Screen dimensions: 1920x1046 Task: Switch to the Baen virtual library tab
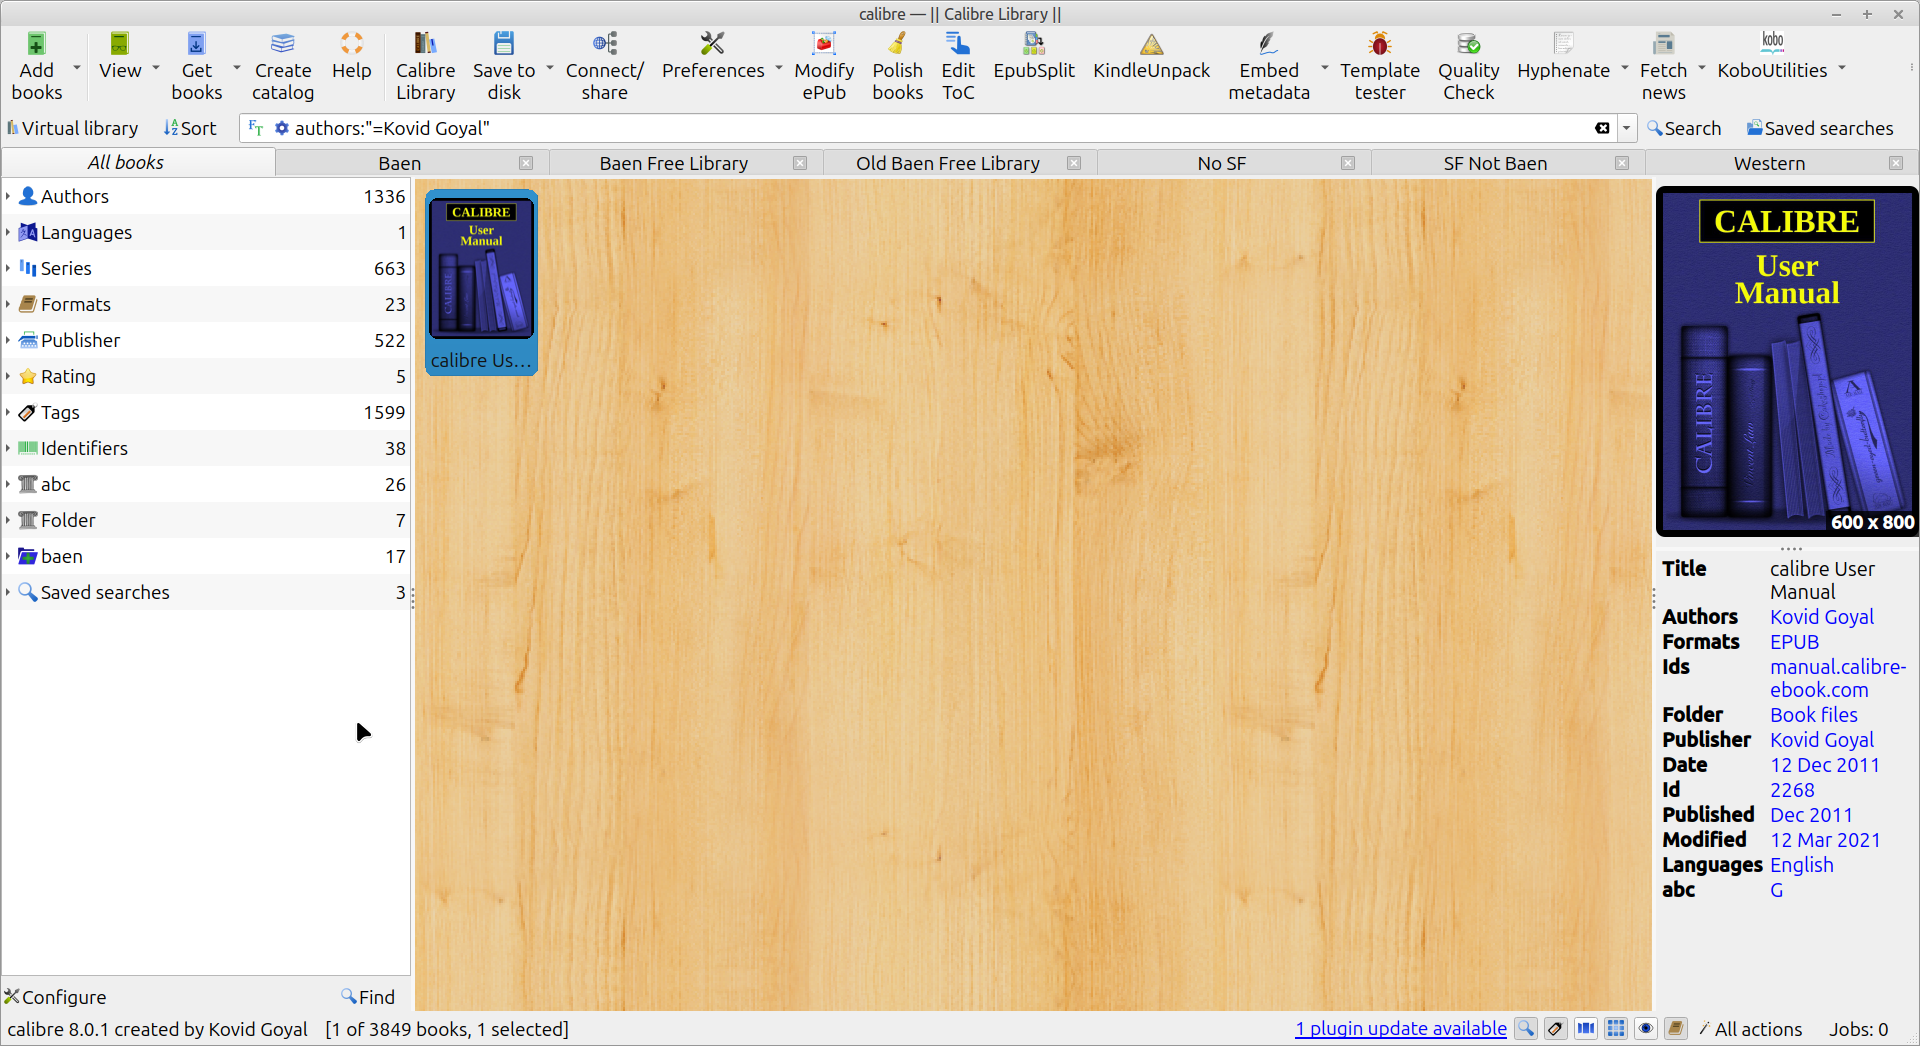400,163
